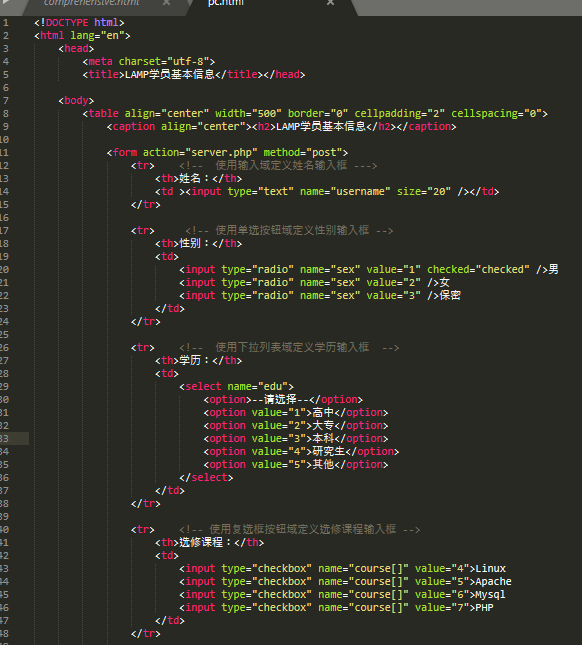Click the 研究生 option text
Screen dimensions: 582x645
tap(328, 452)
